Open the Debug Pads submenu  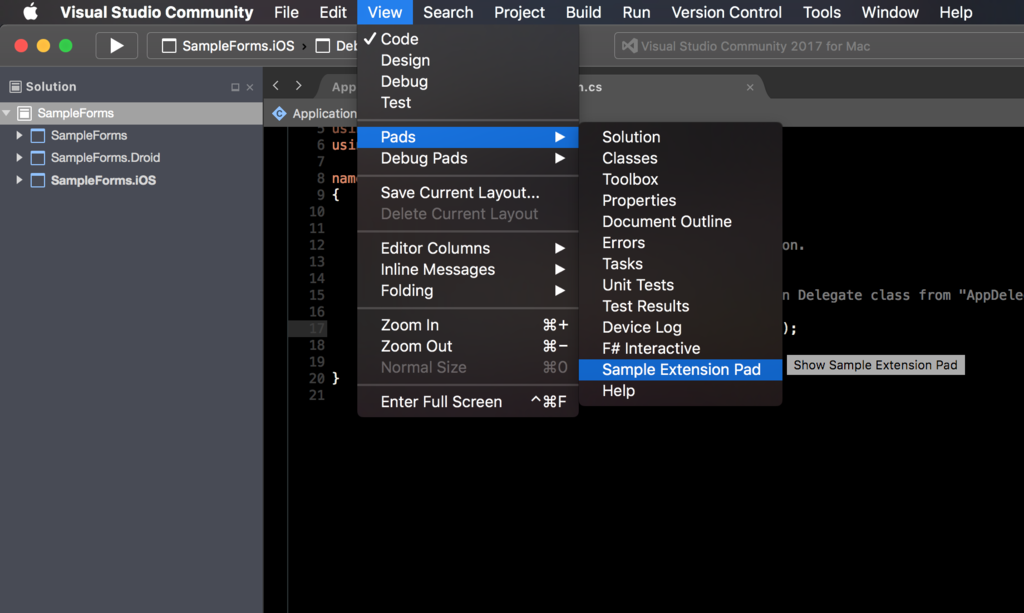(x=468, y=158)
